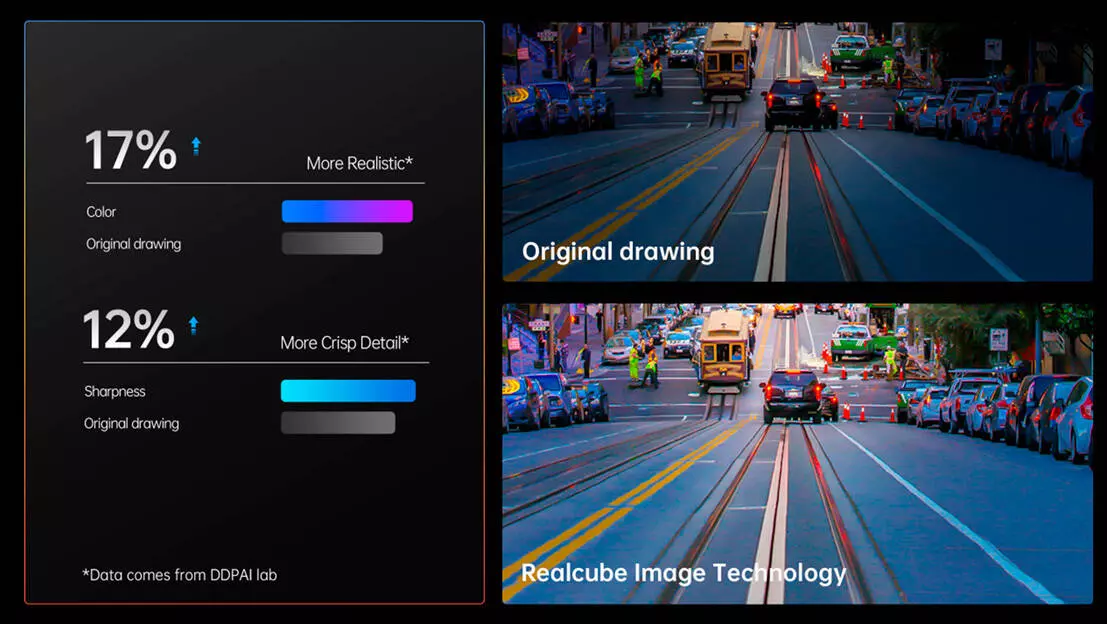The width and height of the screenshot is (1107, 624).
Task: Click the purple gradient Color bar
Action: [347, 211]
